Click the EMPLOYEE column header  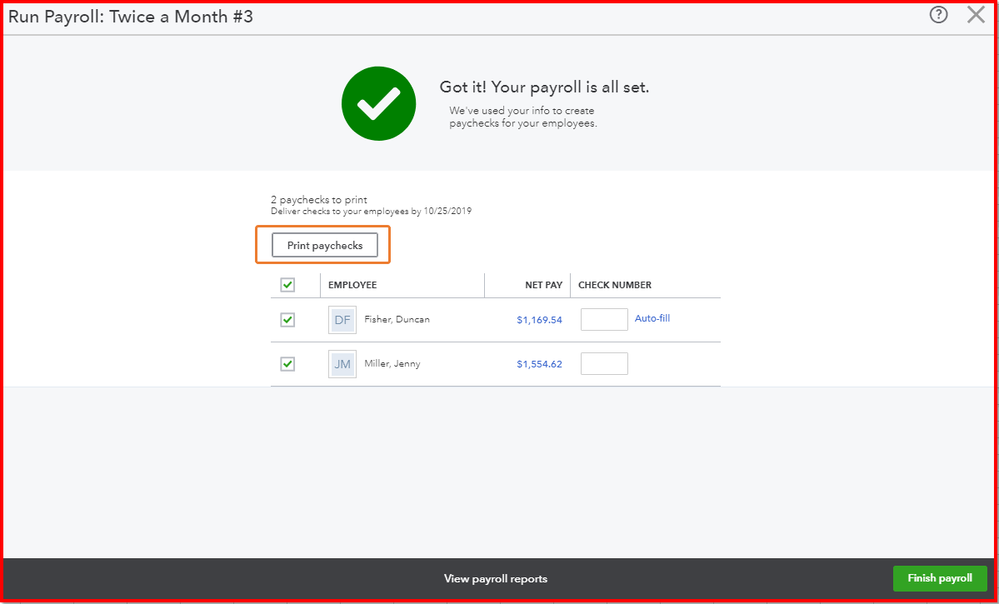352,285
